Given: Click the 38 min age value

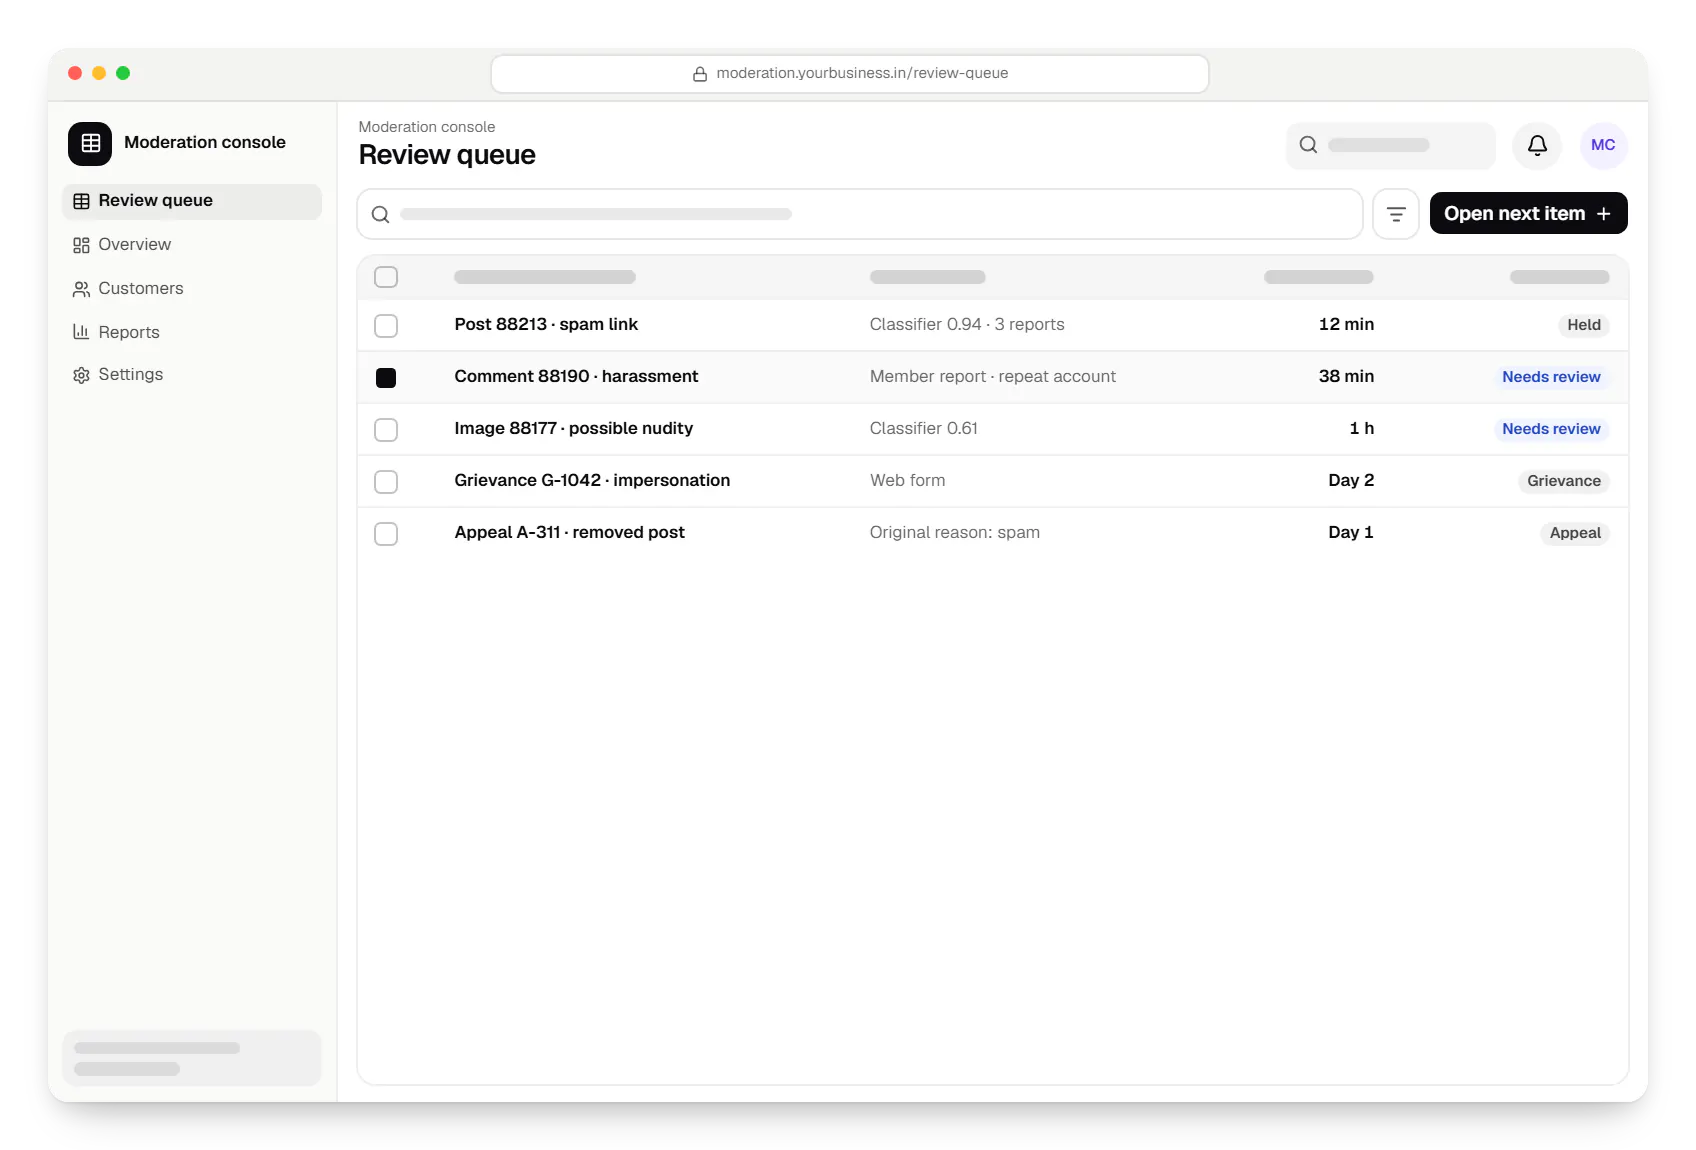Looking at the screenshot, I should pyautogui.click(x=1346, y=376).
